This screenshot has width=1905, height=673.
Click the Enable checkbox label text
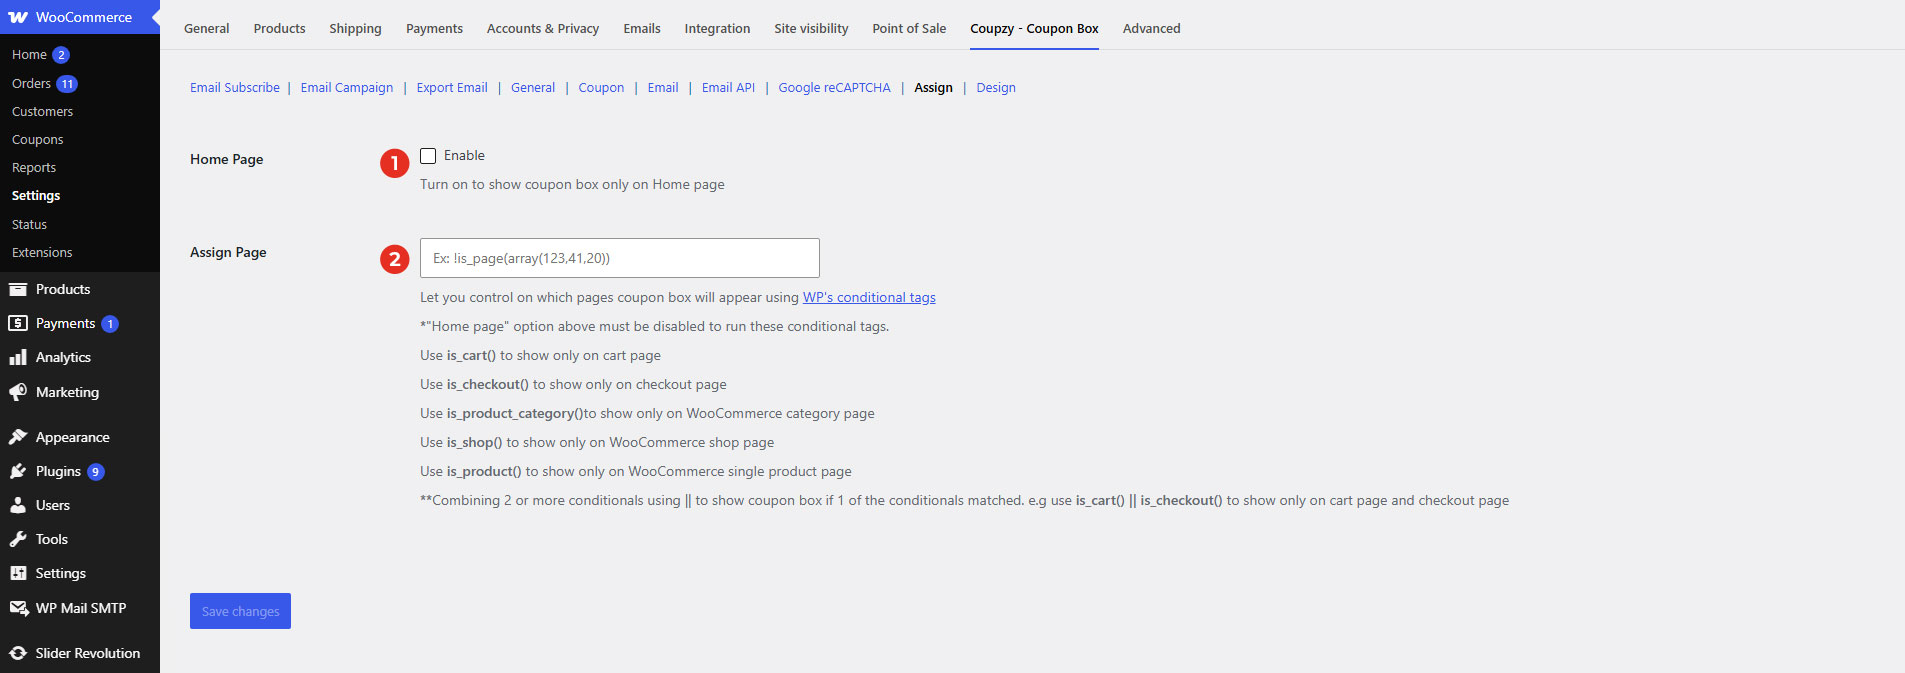tap(464, 155)
